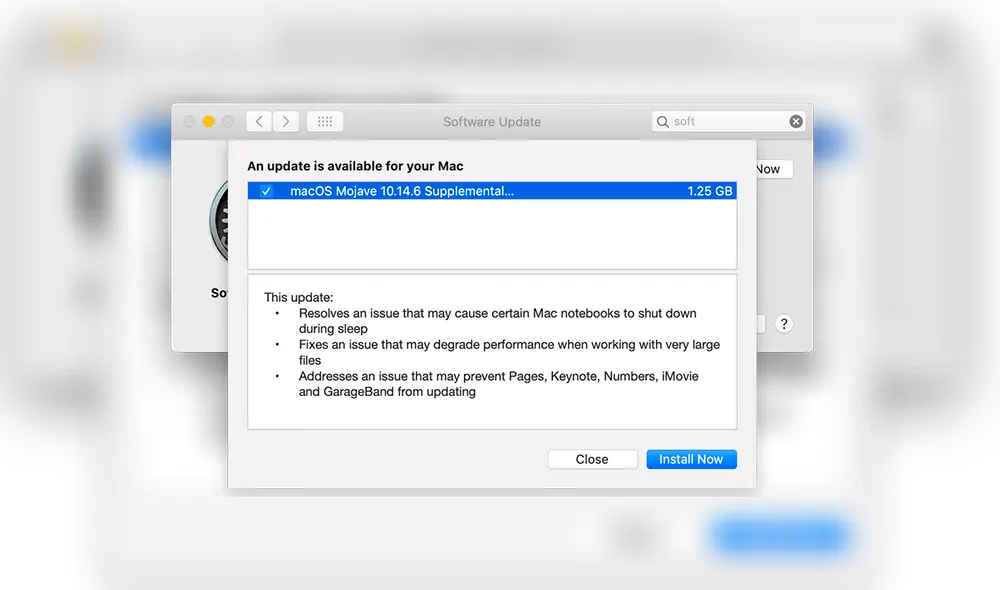
Task: Uncheck the macOS Mojave 10.14.6 Supplemental update
Action: point(266,191)
